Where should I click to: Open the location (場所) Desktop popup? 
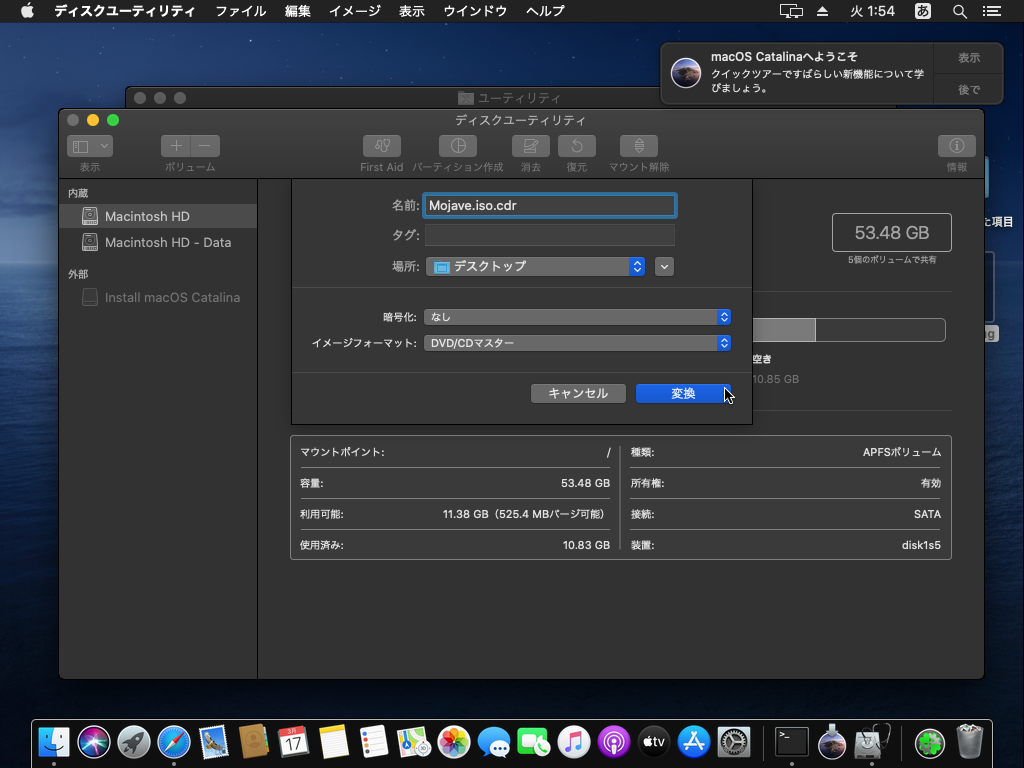coord(536,266)
